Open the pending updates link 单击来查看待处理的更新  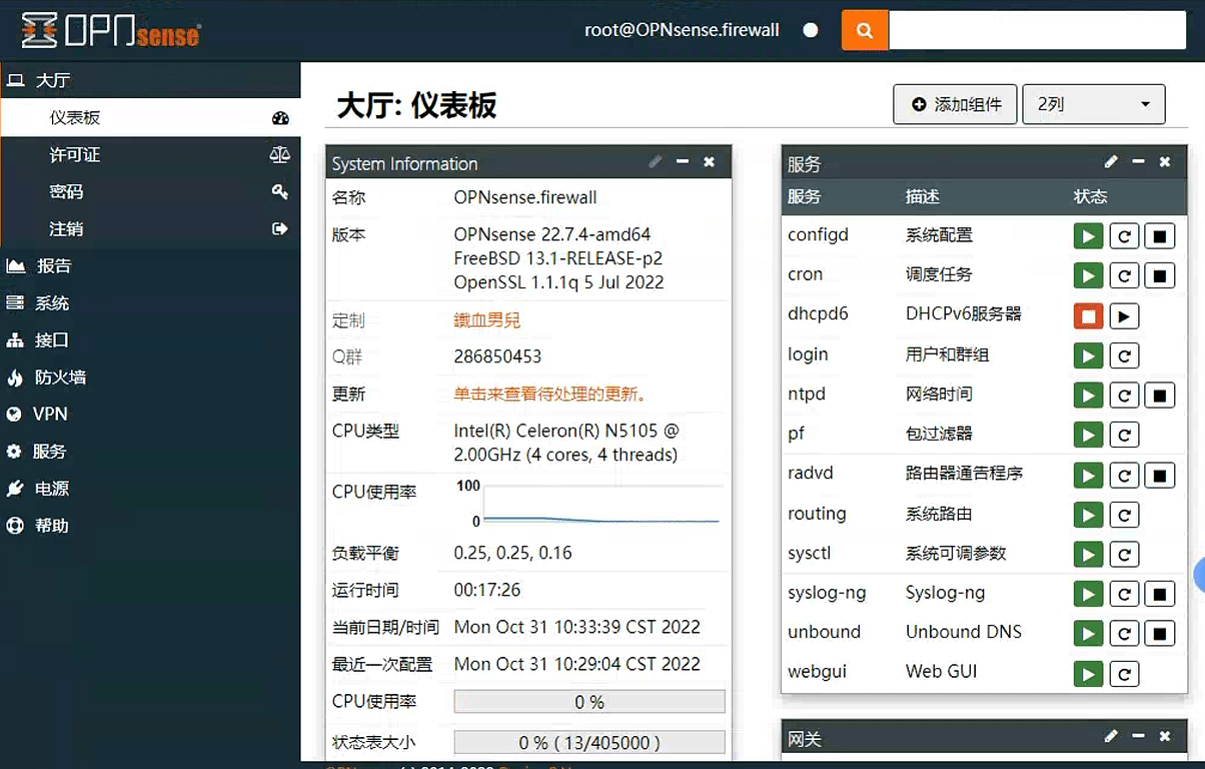550,394
